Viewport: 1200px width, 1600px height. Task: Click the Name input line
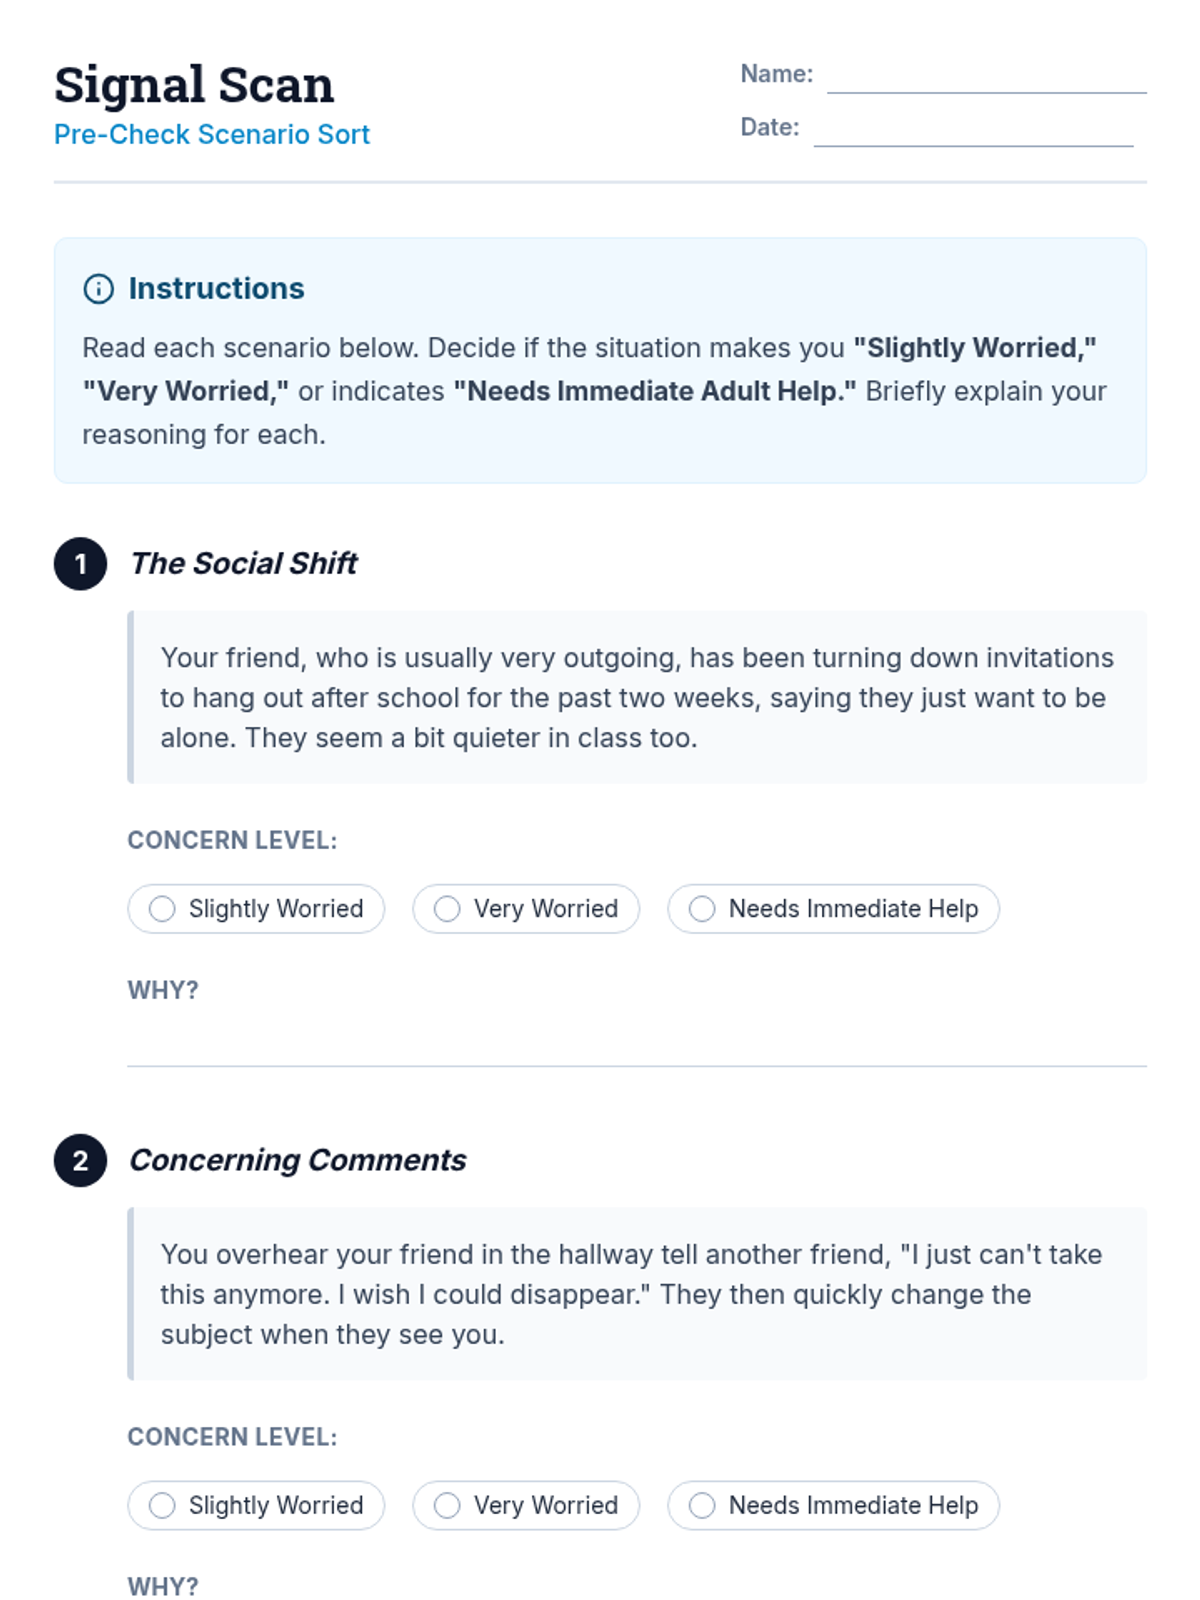click(x=987, y=78)
